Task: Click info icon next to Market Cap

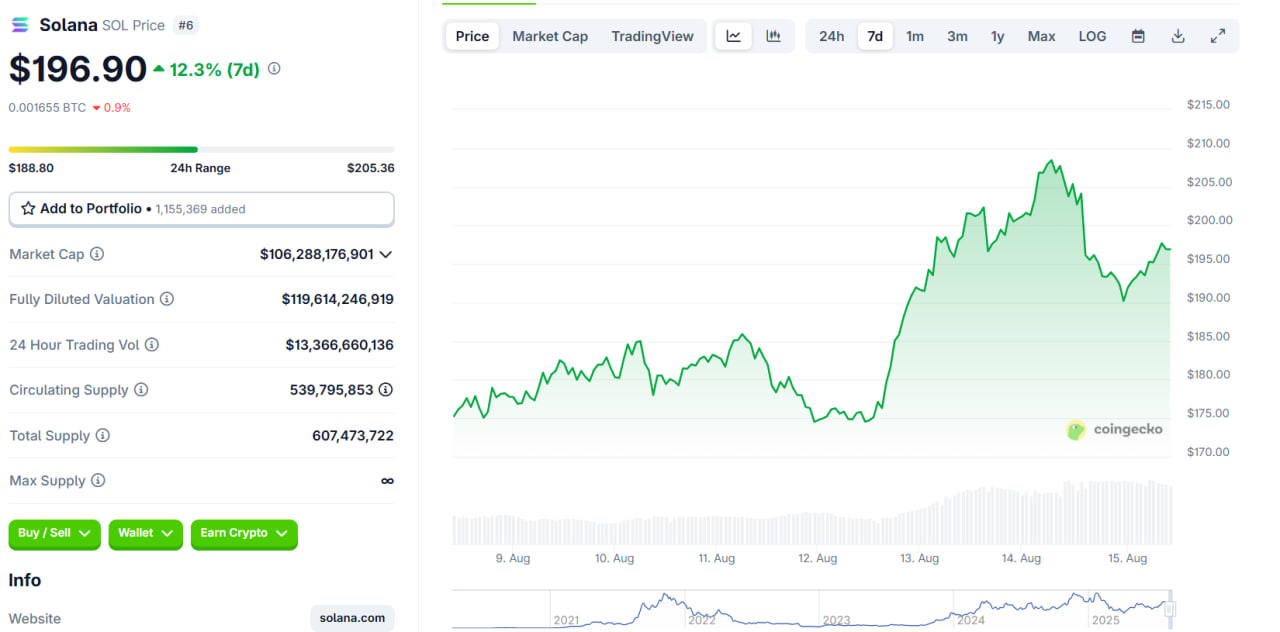Action: (97, 254)
